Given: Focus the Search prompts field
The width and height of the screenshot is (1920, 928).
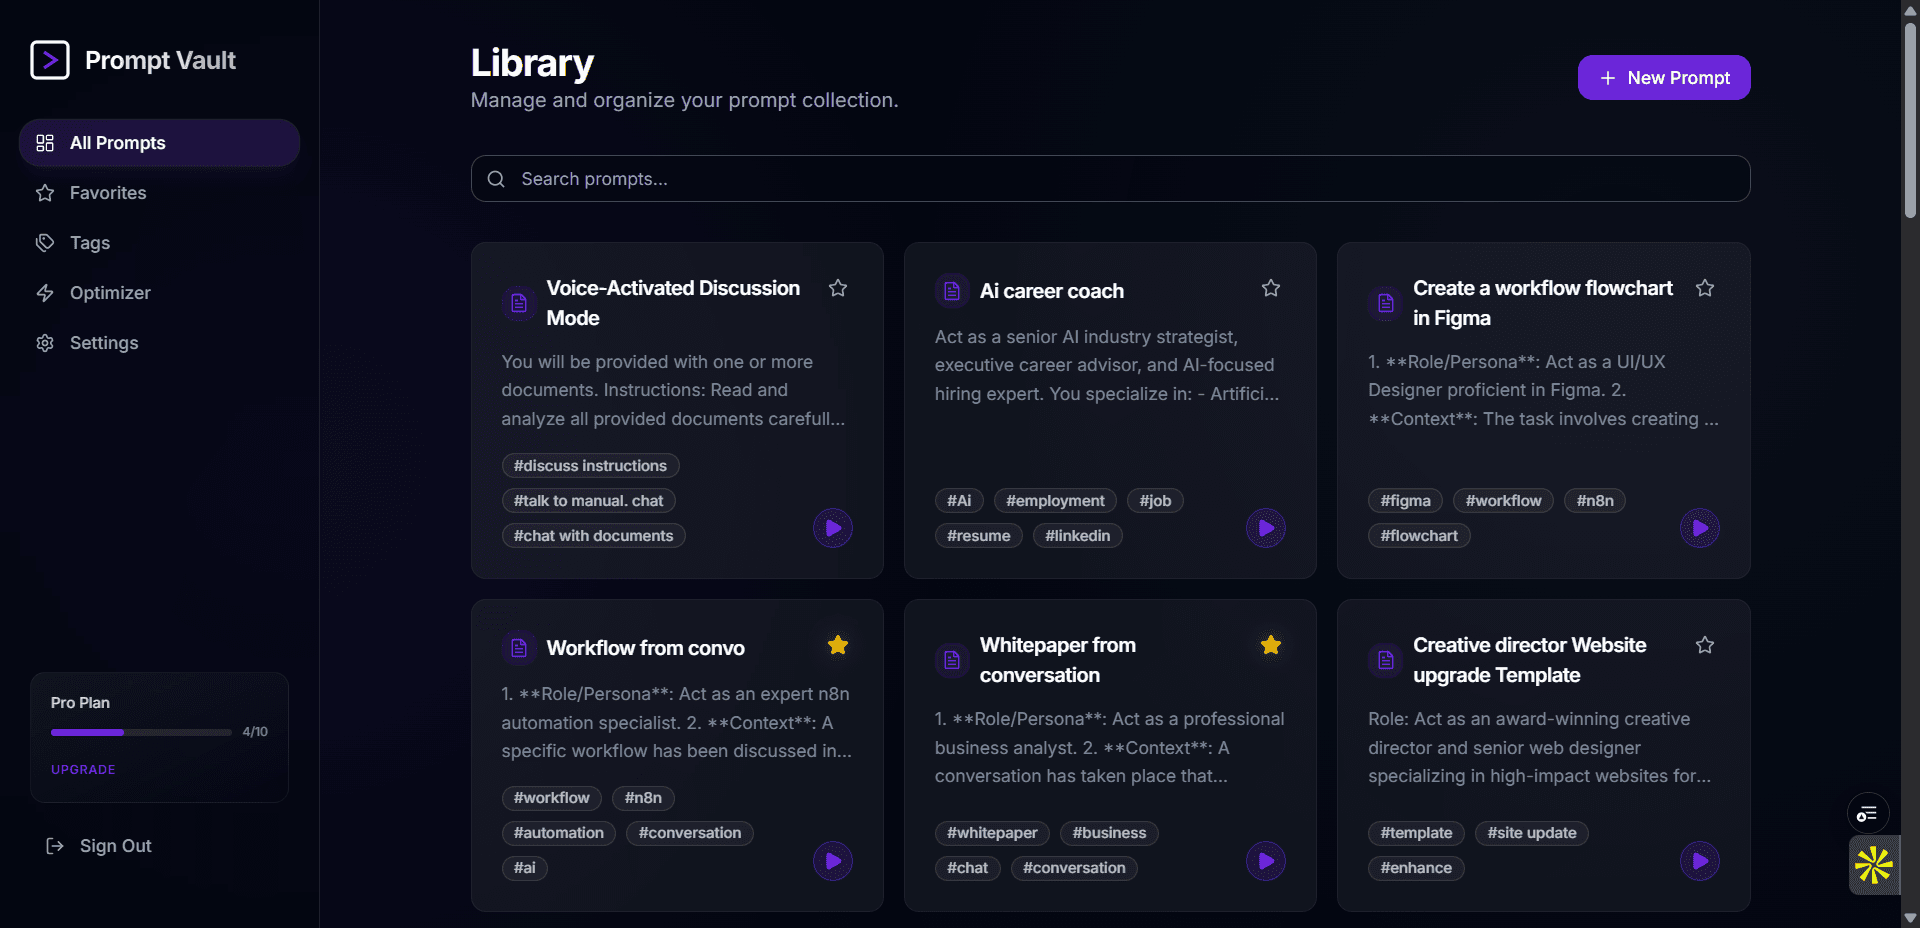Looking at the screenshot, I should click(1110, 179).
